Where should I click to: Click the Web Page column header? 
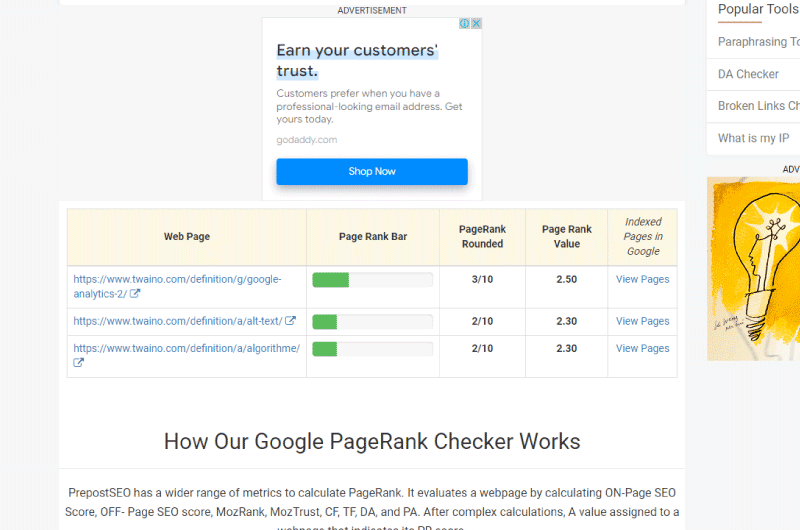[187, 237]
